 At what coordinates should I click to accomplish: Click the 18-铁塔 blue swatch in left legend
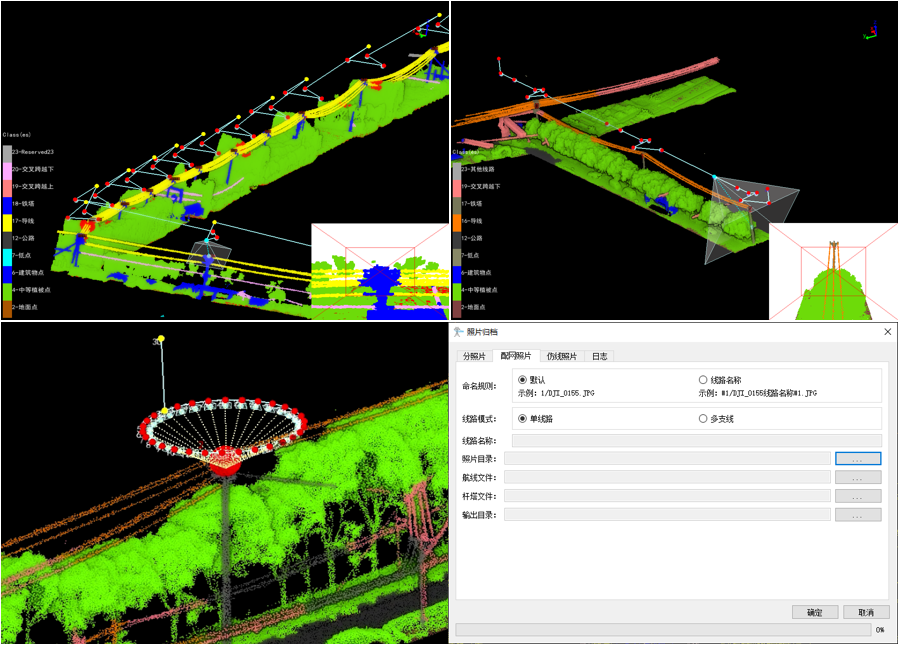click(7, 205)
